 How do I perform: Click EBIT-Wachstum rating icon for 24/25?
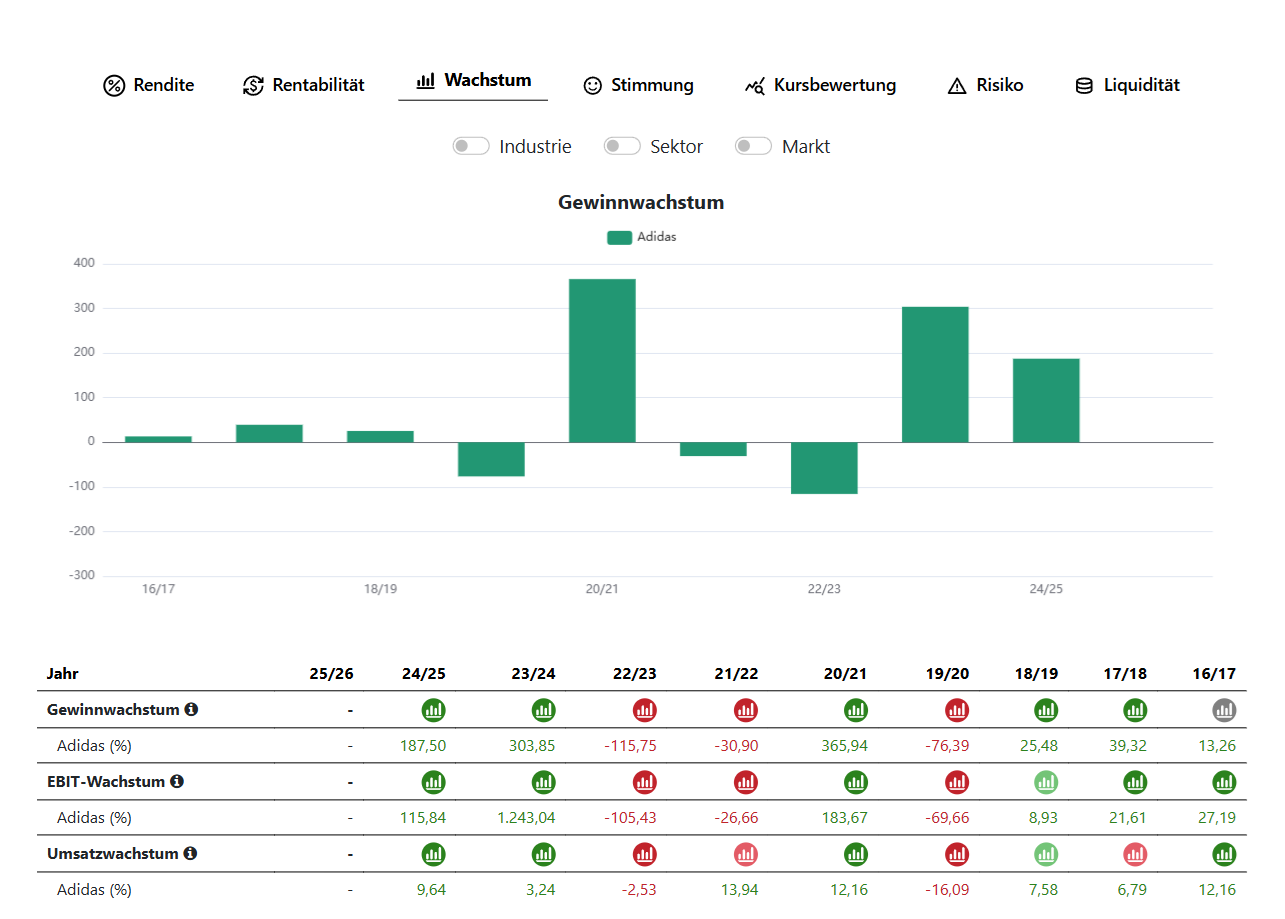click(x=434, y=782)
